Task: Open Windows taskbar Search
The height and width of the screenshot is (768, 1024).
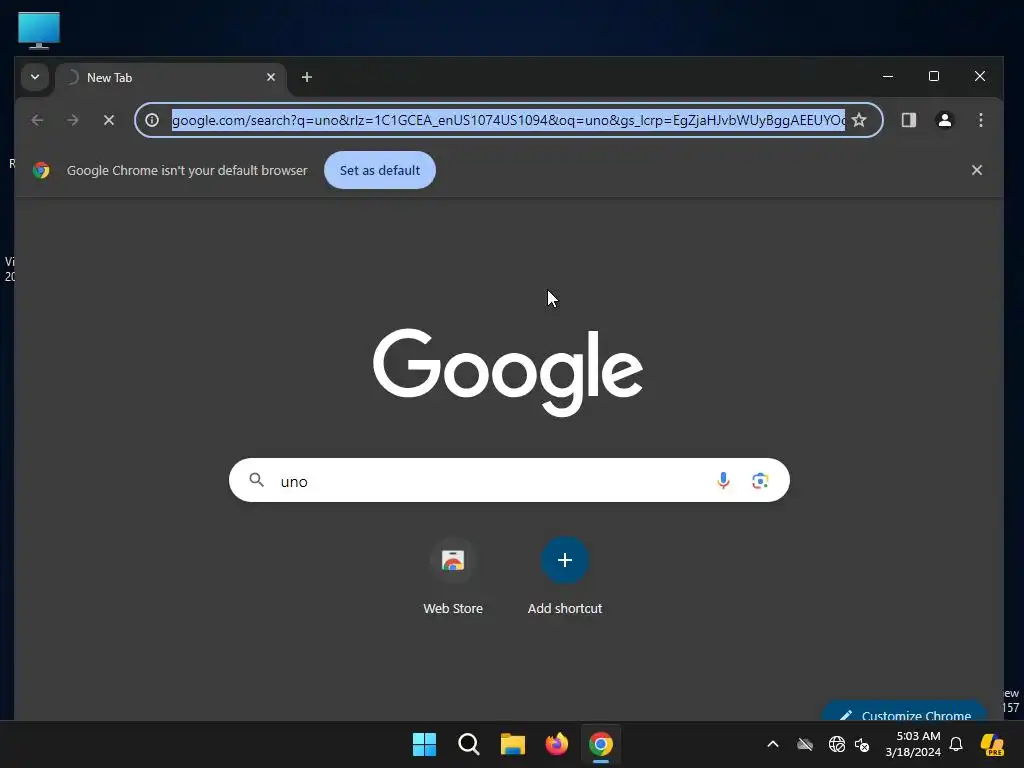Action: (468, 744)
